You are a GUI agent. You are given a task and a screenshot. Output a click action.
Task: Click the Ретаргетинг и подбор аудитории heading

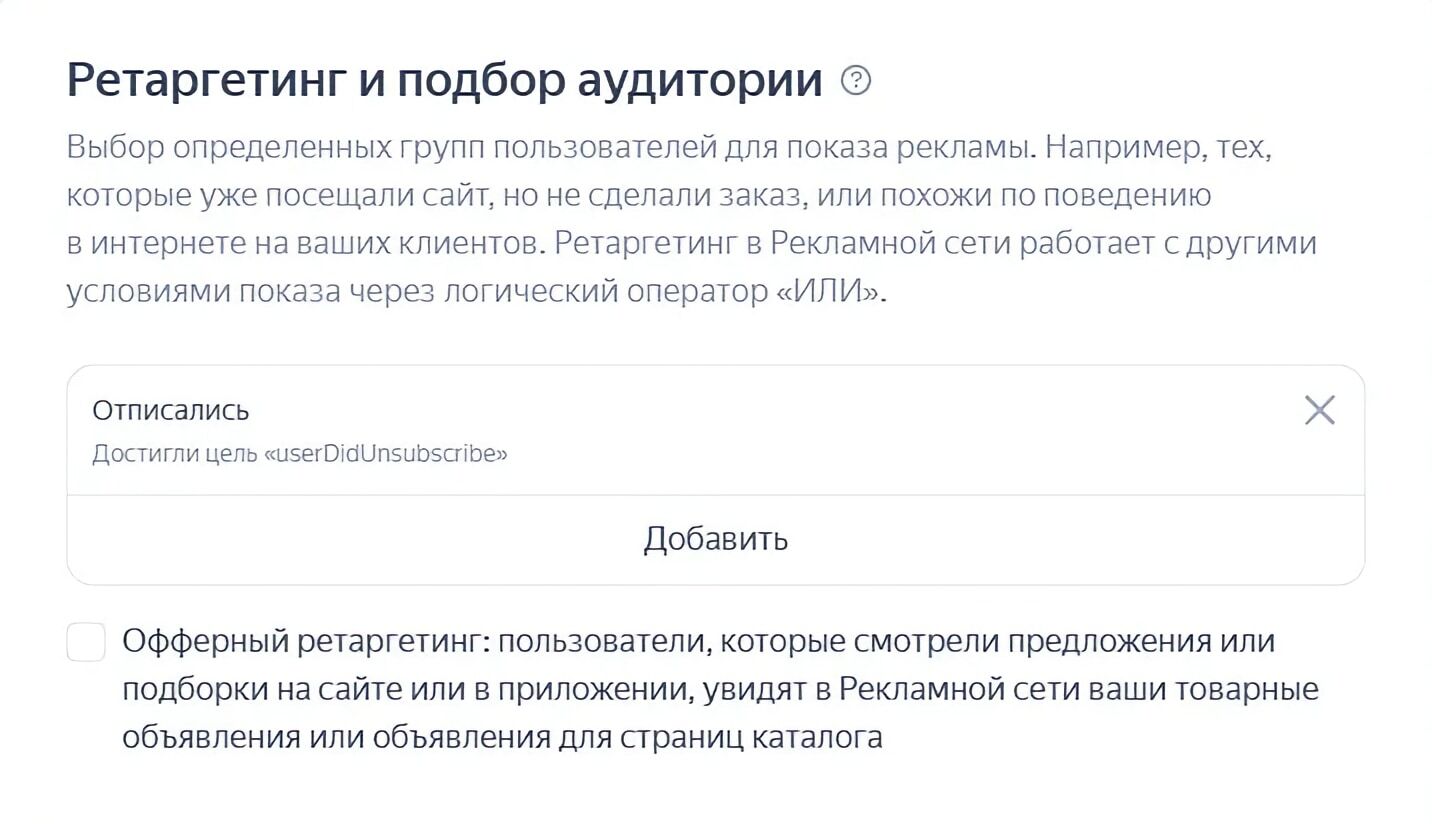[443, 80]
